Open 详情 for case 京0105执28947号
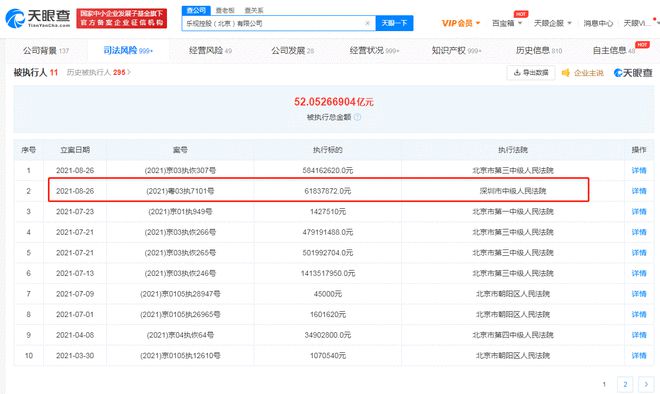This screenshot has height=394, width=660. [x=639, y=294]
